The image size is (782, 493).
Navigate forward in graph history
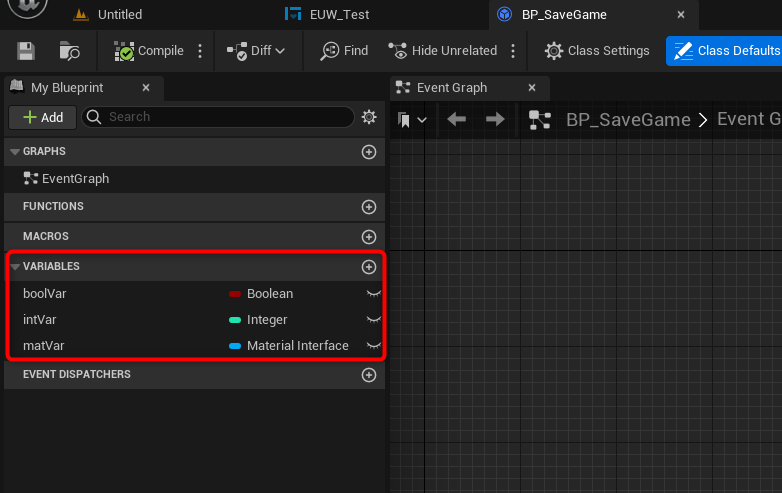click(x=495, y=119)
